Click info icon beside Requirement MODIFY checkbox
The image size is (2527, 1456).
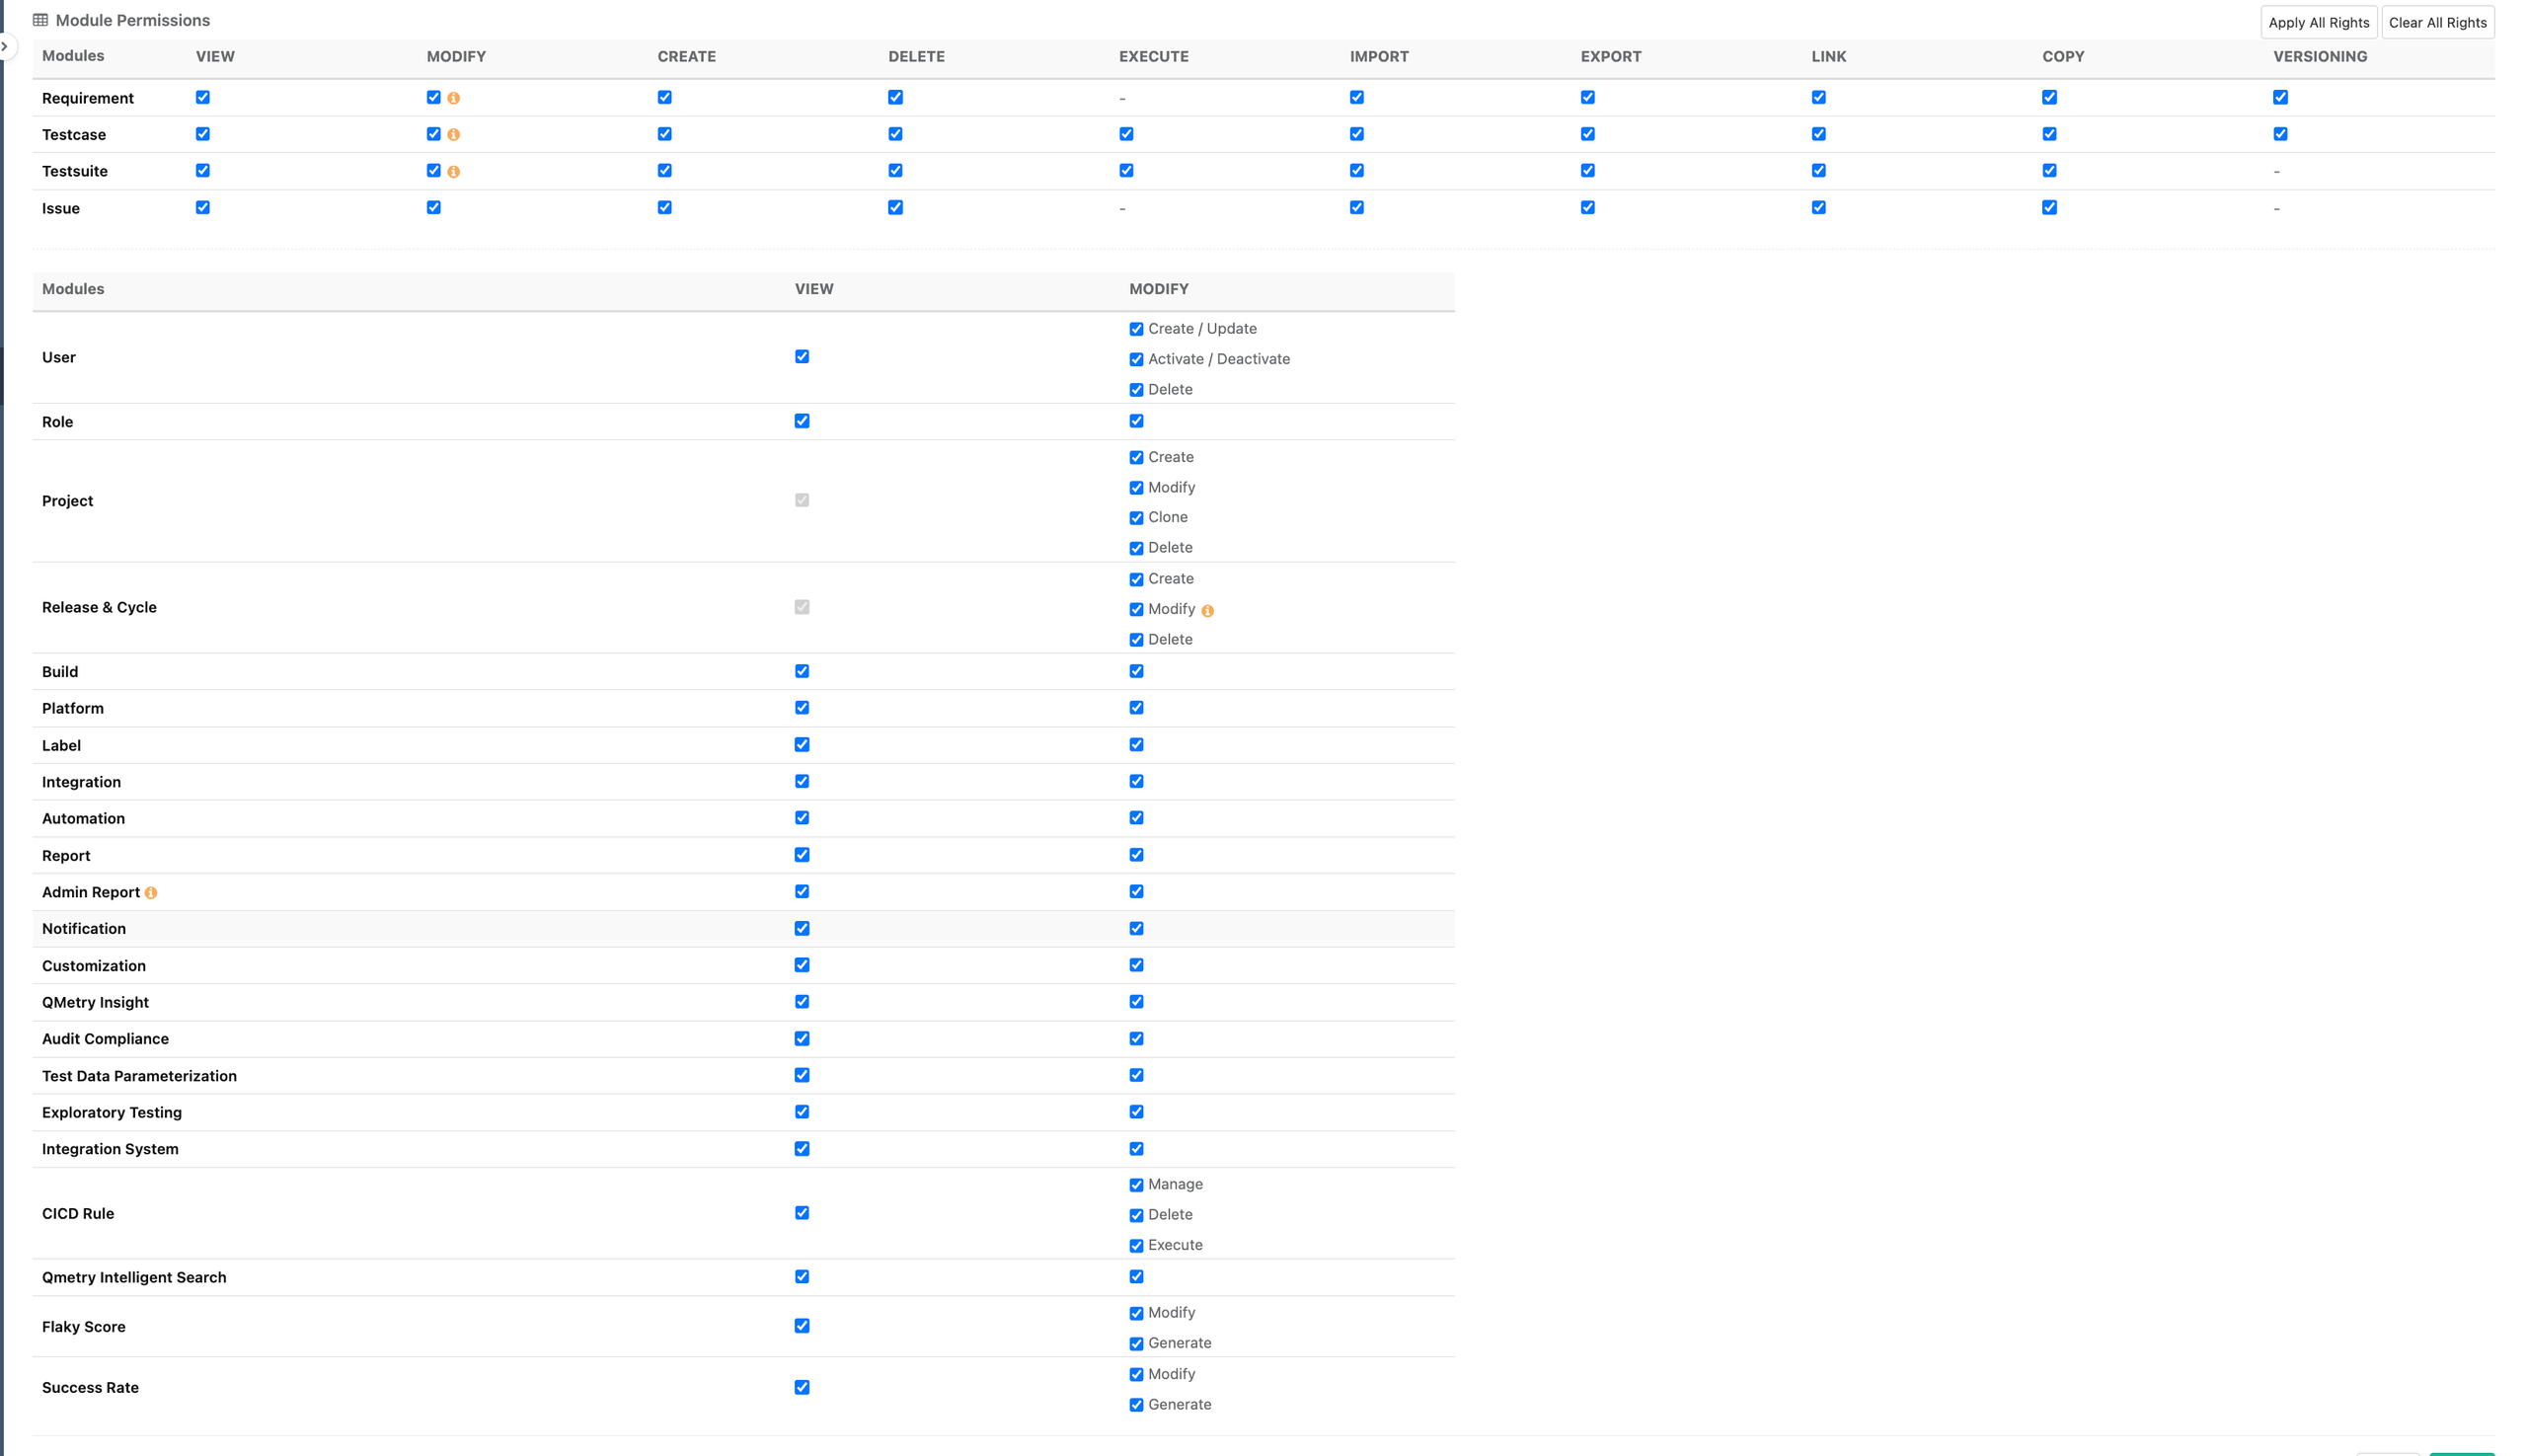453,98
